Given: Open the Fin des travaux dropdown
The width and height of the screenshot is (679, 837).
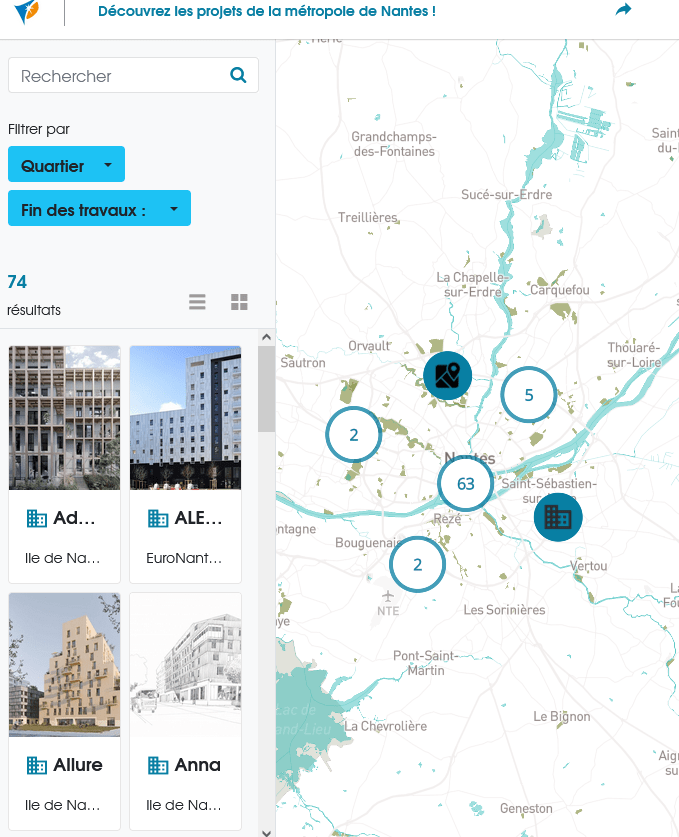Looking at the screenshot, I should click(99, 208).
